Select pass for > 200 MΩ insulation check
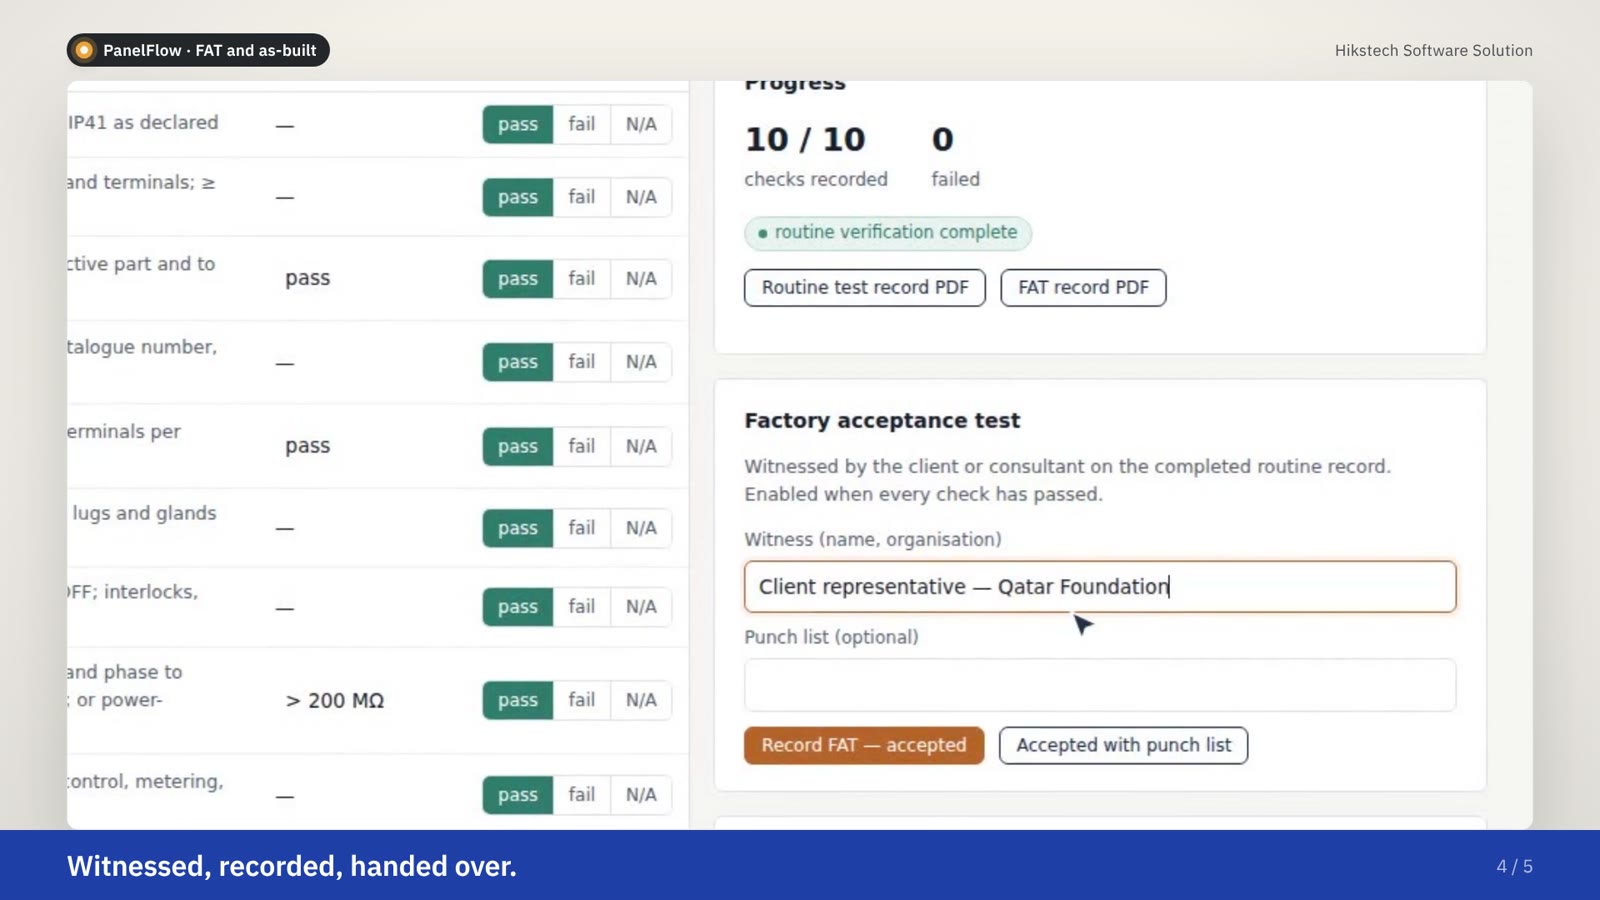 (x=518, y=700)
